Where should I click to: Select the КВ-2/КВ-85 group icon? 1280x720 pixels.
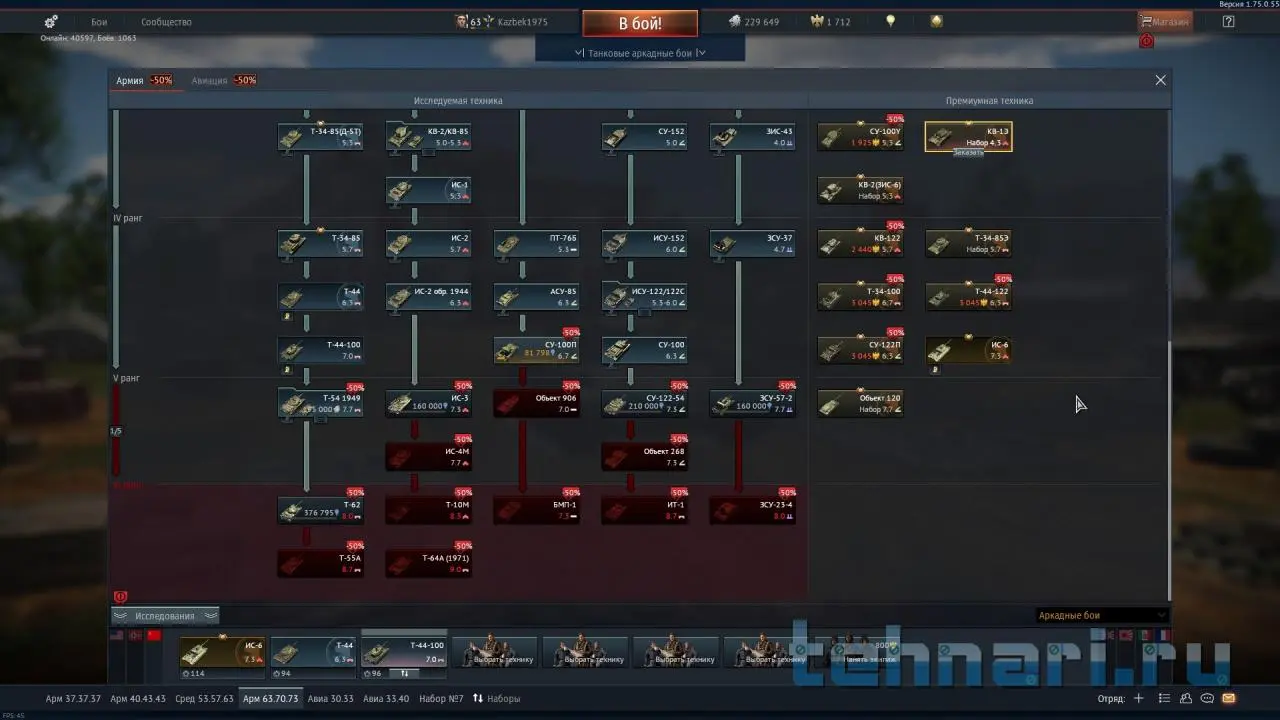click(428, 137)
